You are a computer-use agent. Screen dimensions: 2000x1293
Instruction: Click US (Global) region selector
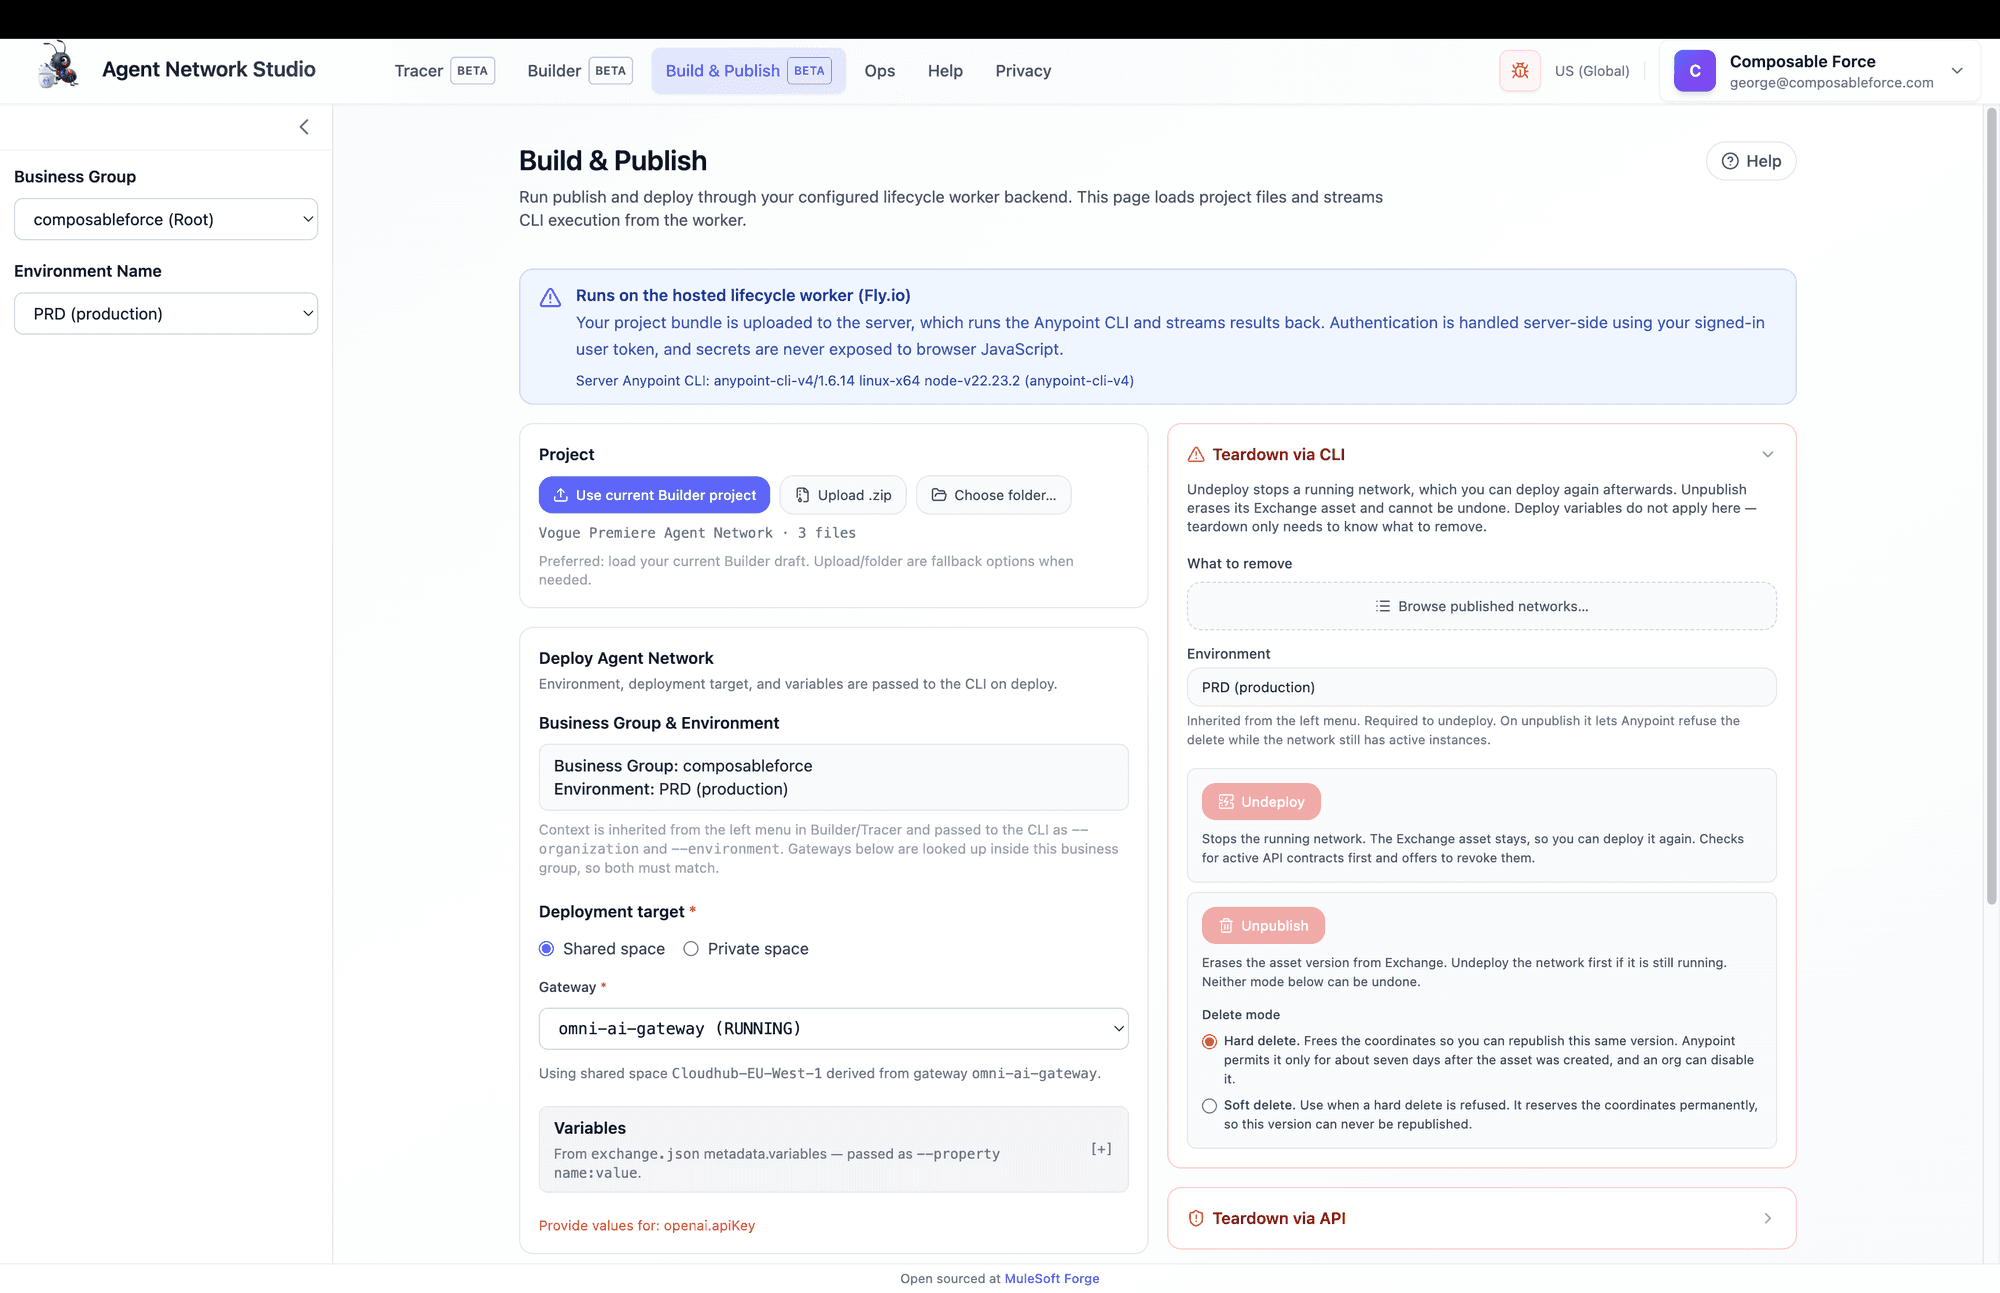pos(1592,71)
